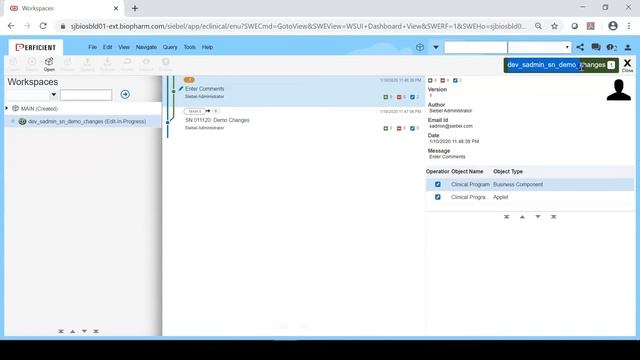The width and height of the screenshot is (640, 360).
Task: Click the MAIN workspace tree icon
Action: pyautogui.click(x=16, y=109)
